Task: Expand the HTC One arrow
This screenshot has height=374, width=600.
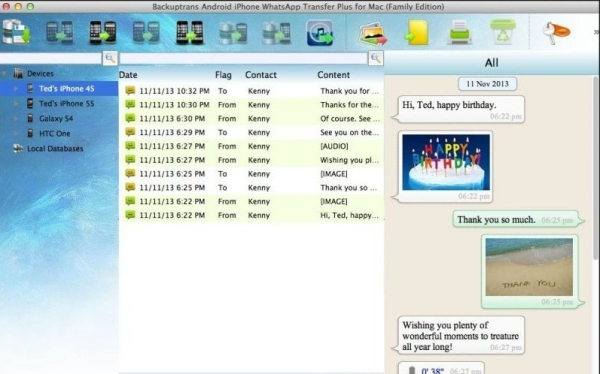Action: pyautogui.click(x=16, y=134)
